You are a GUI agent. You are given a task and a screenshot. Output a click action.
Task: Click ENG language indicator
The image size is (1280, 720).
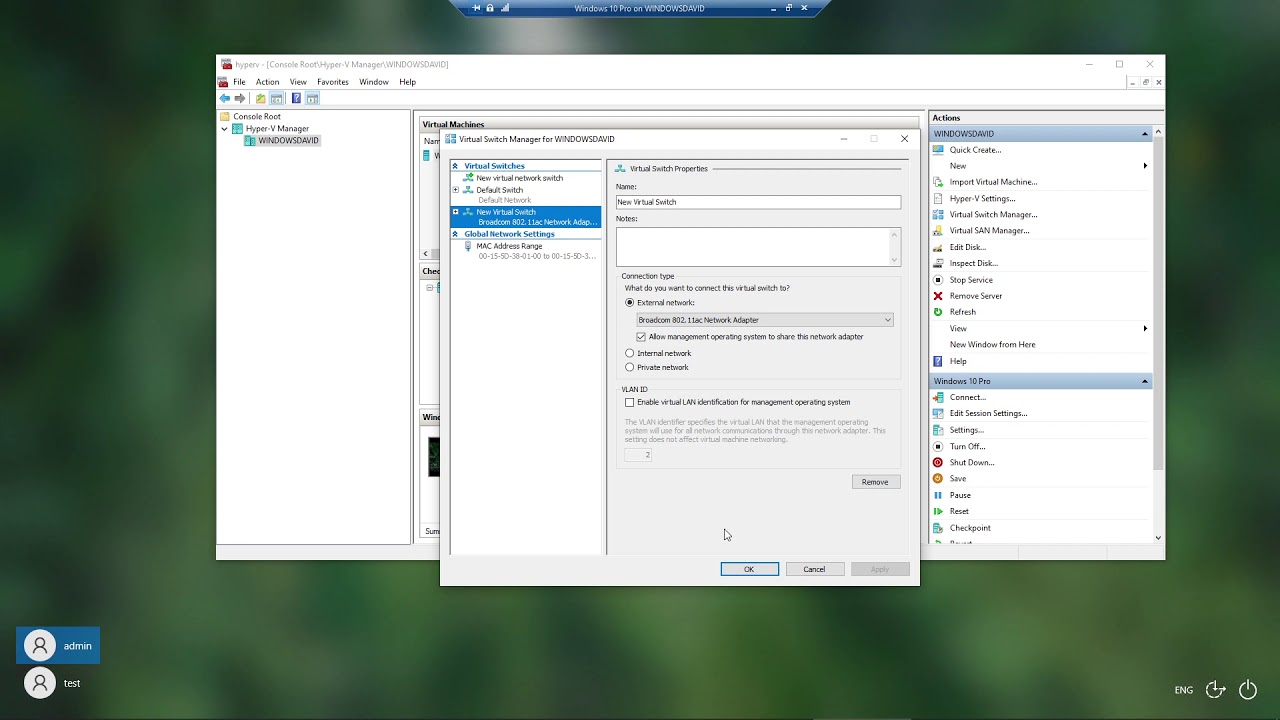pos(1184,690)
